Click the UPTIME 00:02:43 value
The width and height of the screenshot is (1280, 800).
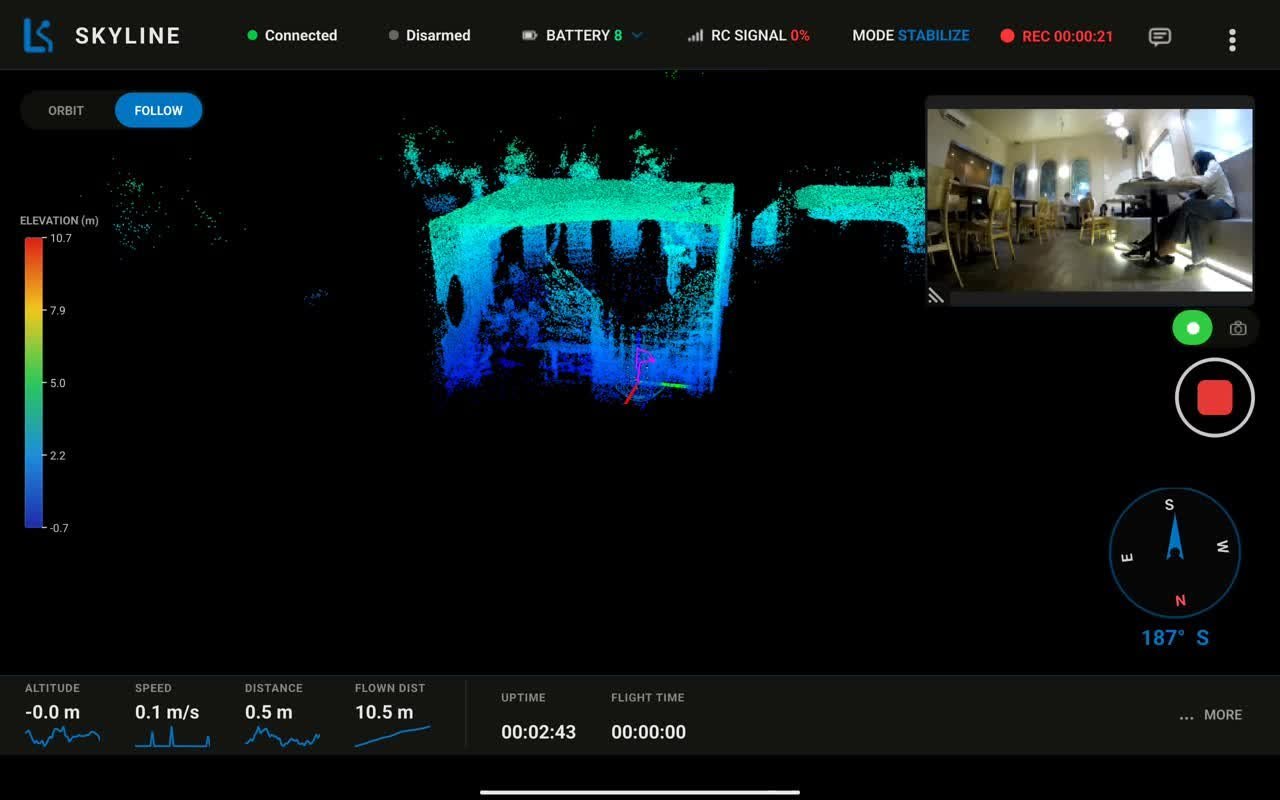[x=538, y=732]
